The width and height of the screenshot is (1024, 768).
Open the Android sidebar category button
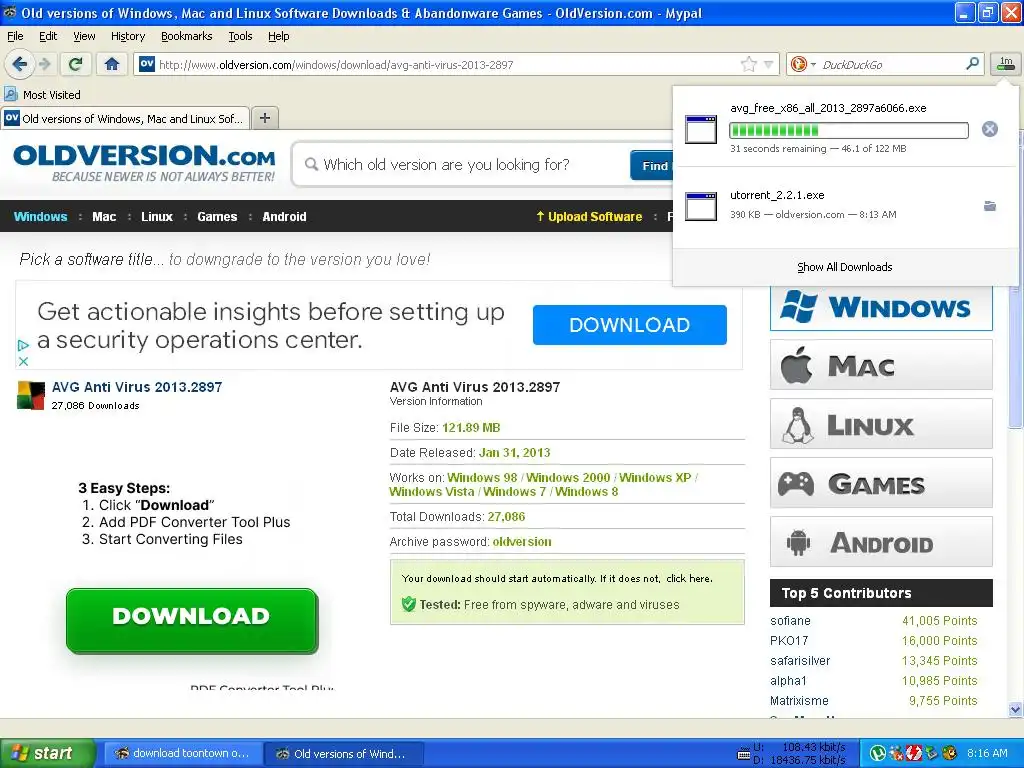(881, 542)
